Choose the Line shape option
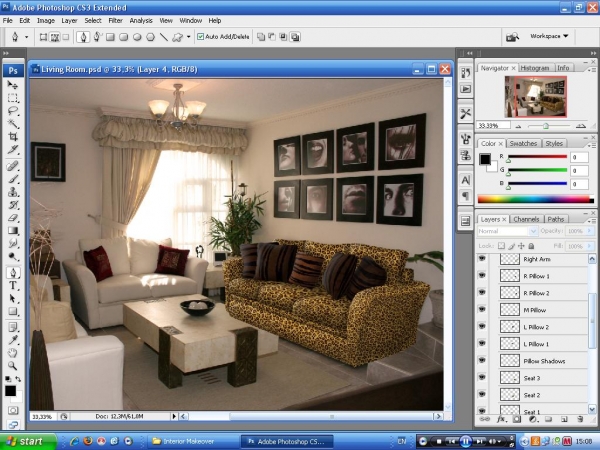Screen dimensions: 600x450 point(163,37)
